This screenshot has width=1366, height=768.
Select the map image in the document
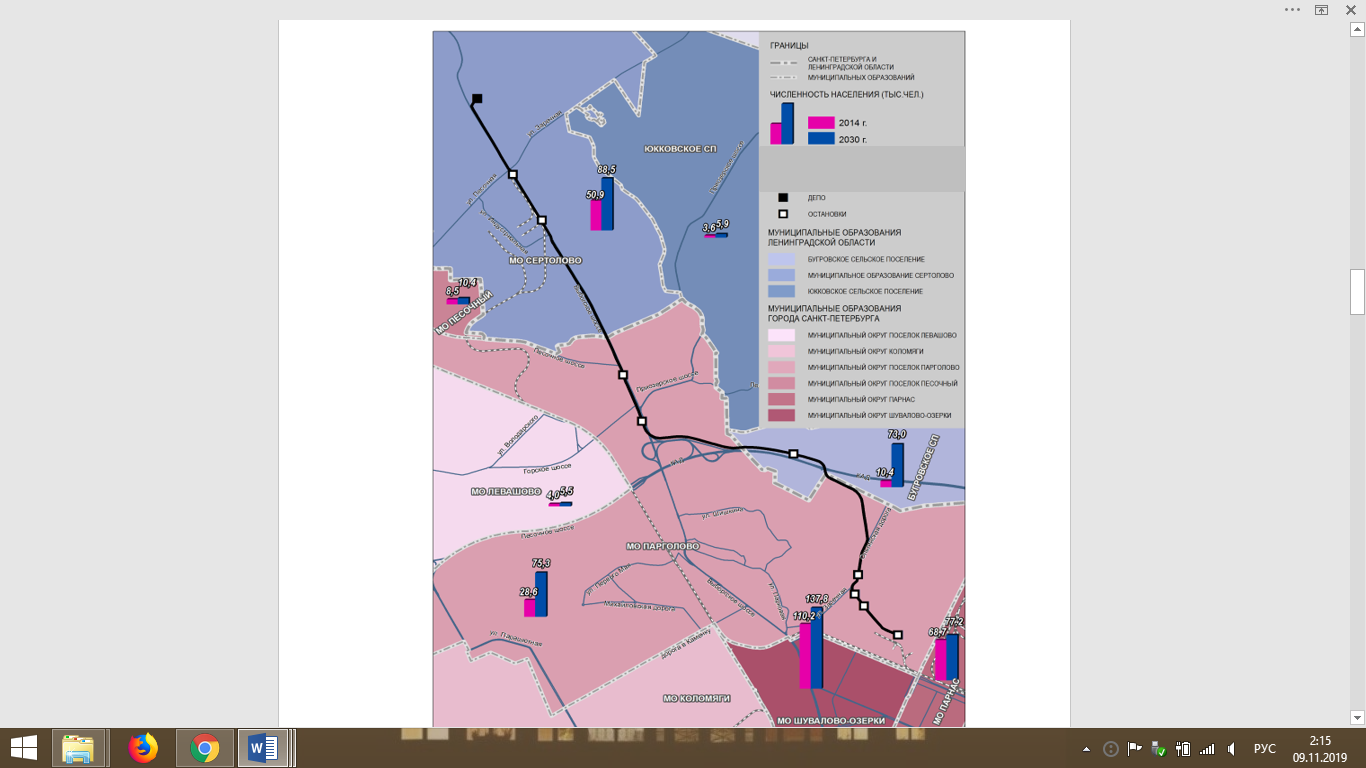click(698, 378)
